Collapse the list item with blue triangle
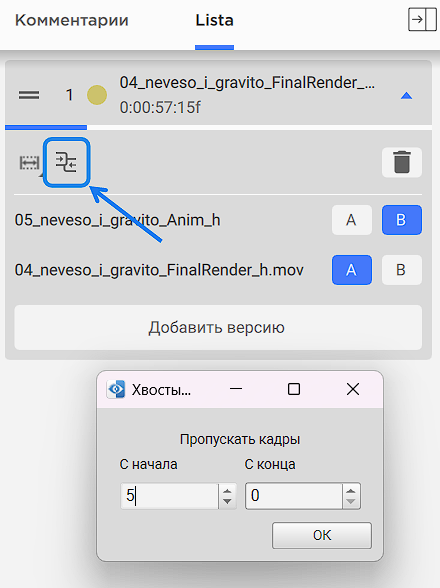Screen dimensions: 440x588 [407, 96]
